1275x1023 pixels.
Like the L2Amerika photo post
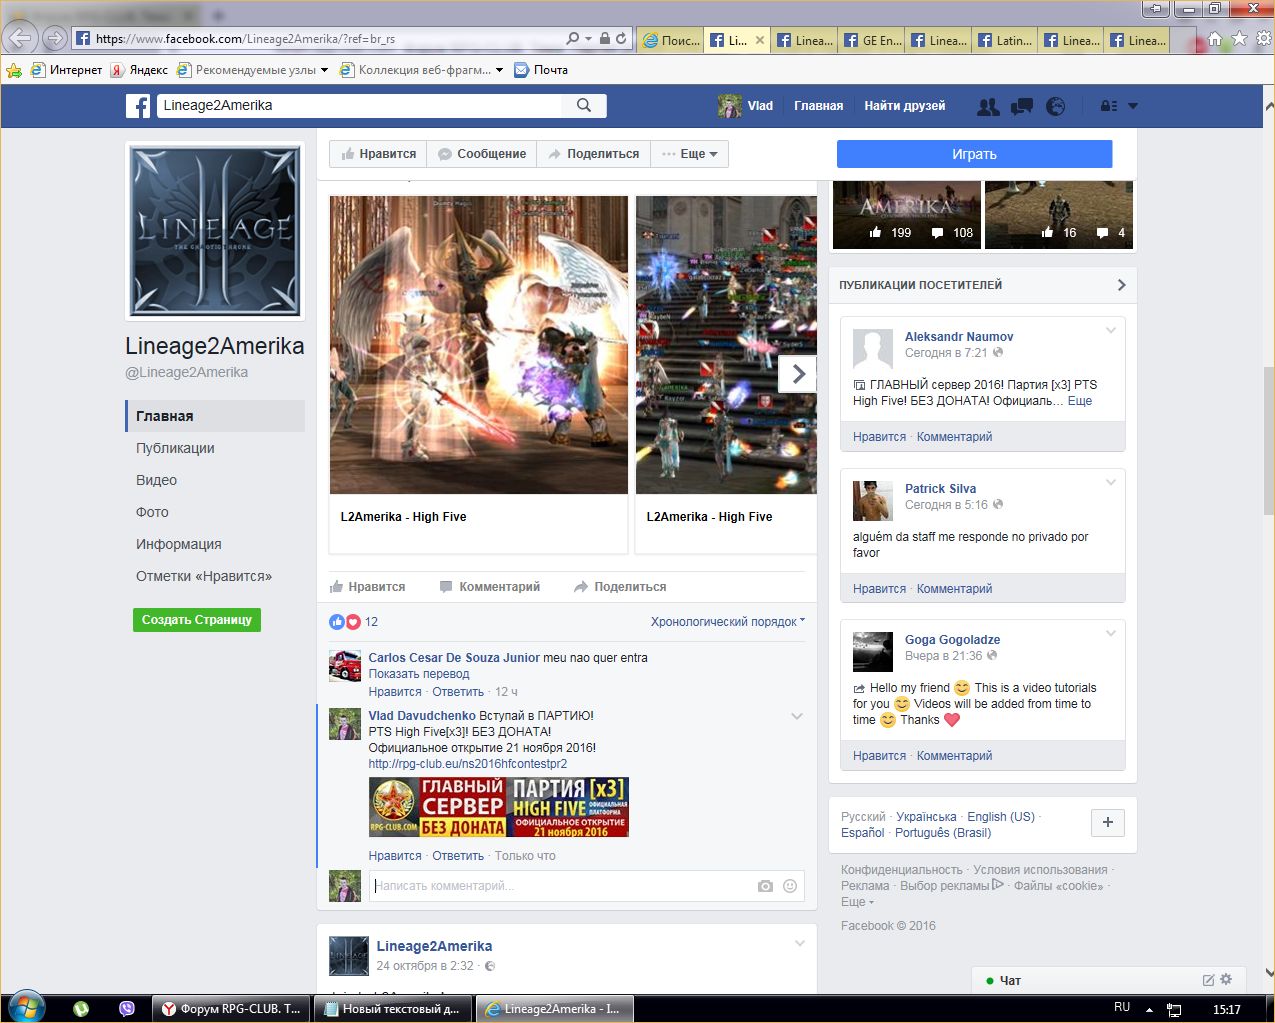tap(367, 587)
